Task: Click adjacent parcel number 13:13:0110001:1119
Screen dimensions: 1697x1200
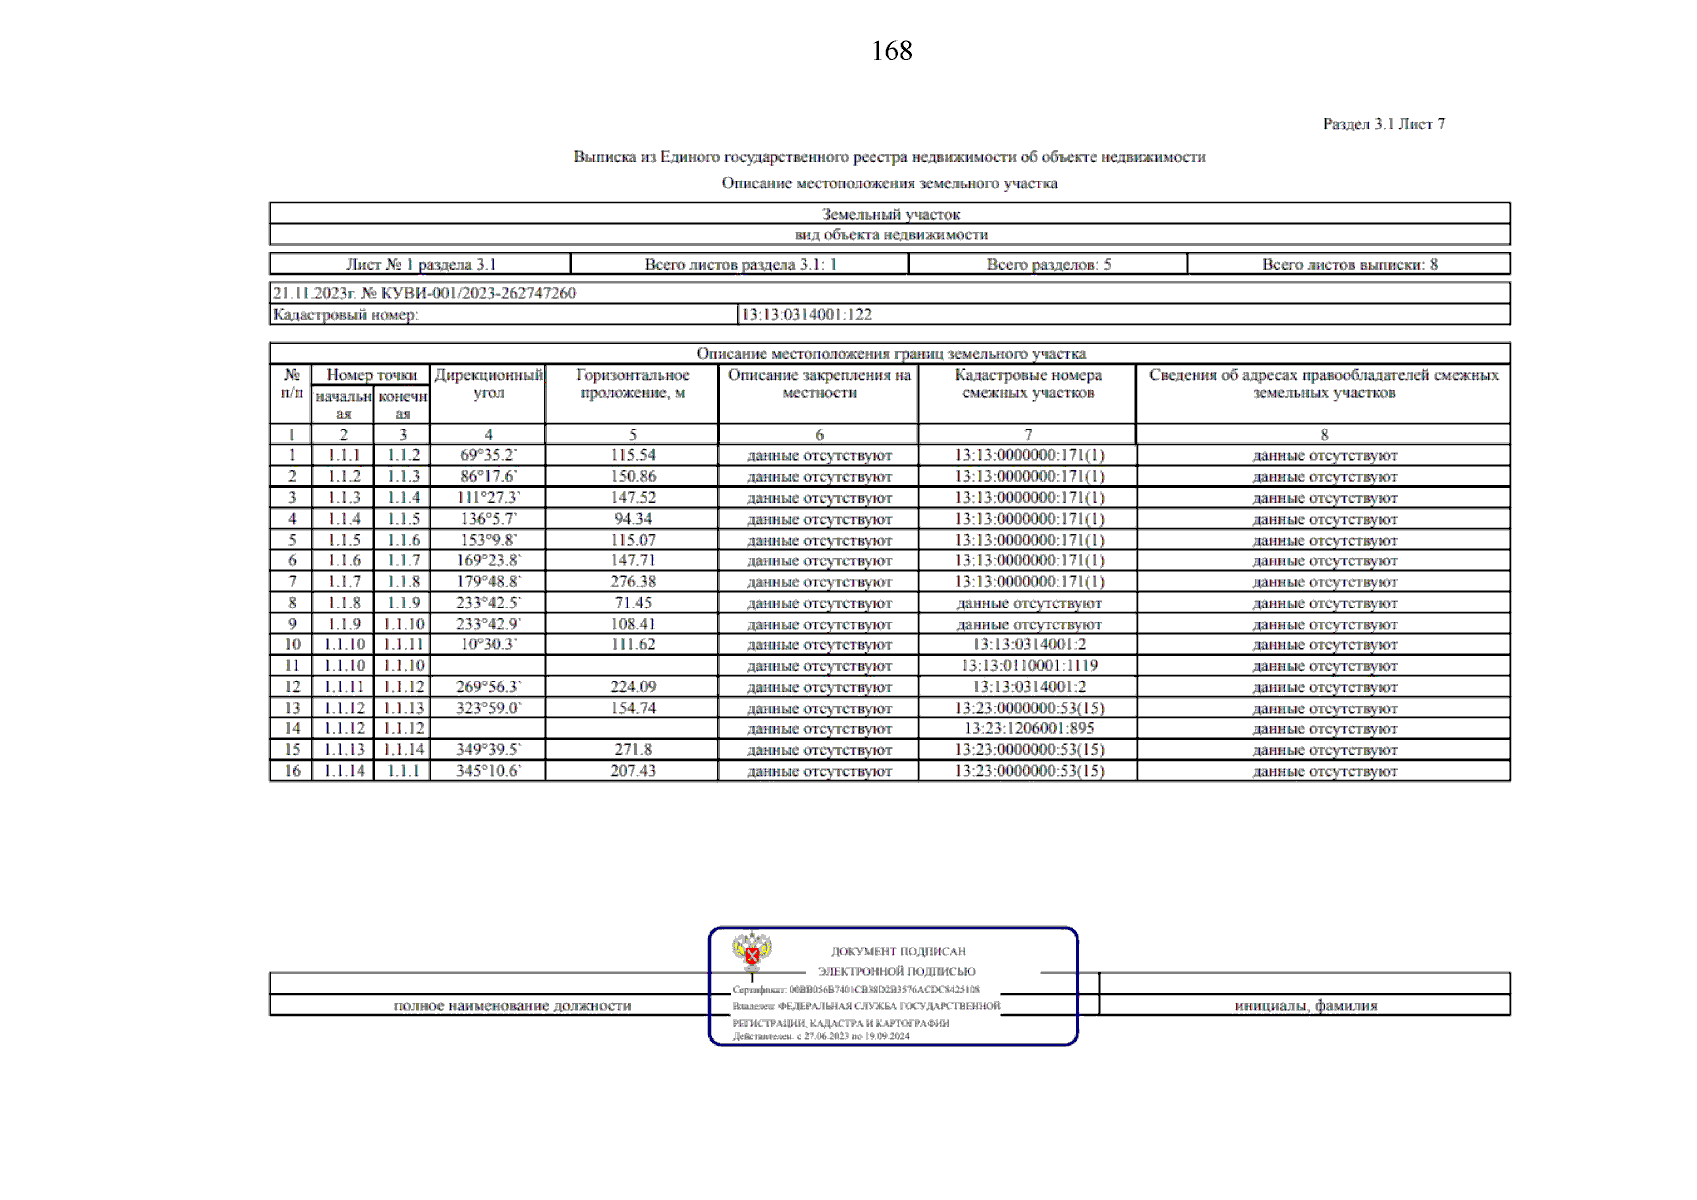Action: 1028,666
